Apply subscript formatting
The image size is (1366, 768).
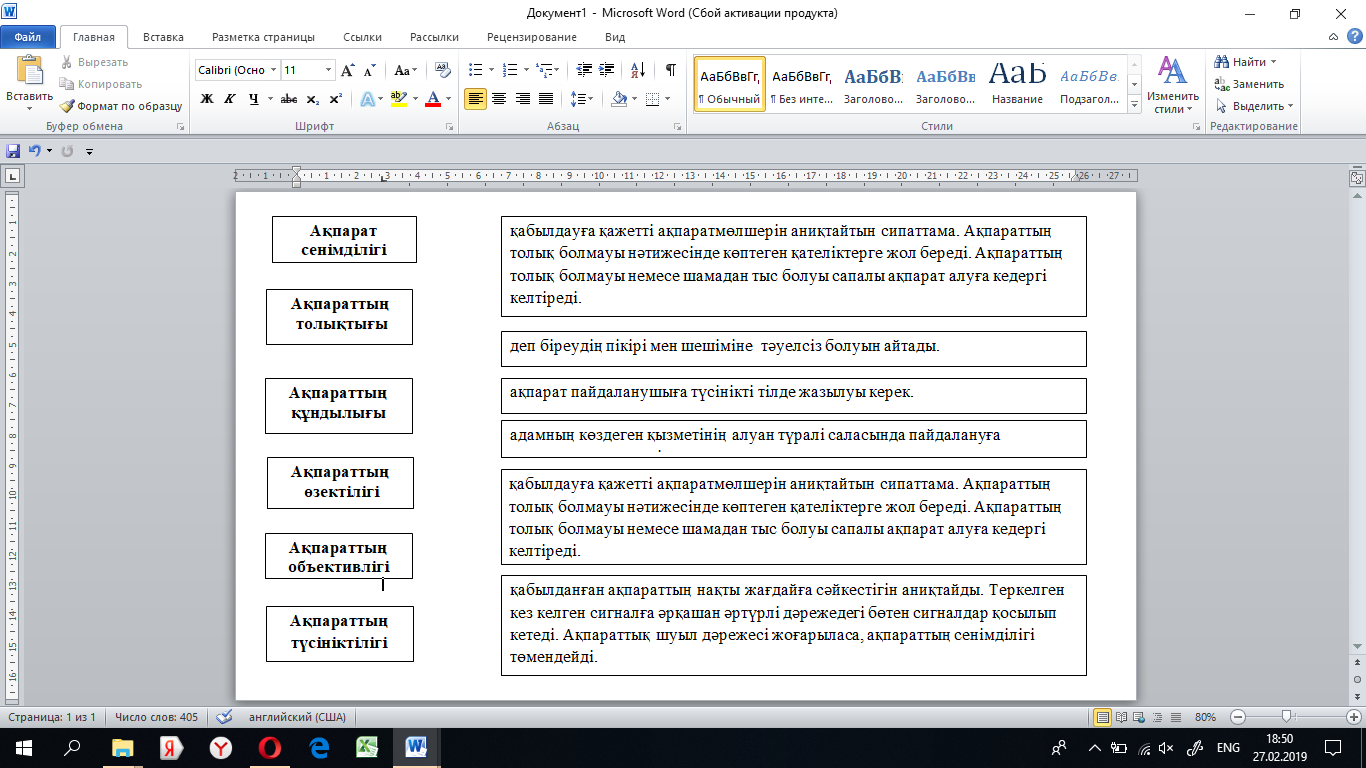pos(313,99)
